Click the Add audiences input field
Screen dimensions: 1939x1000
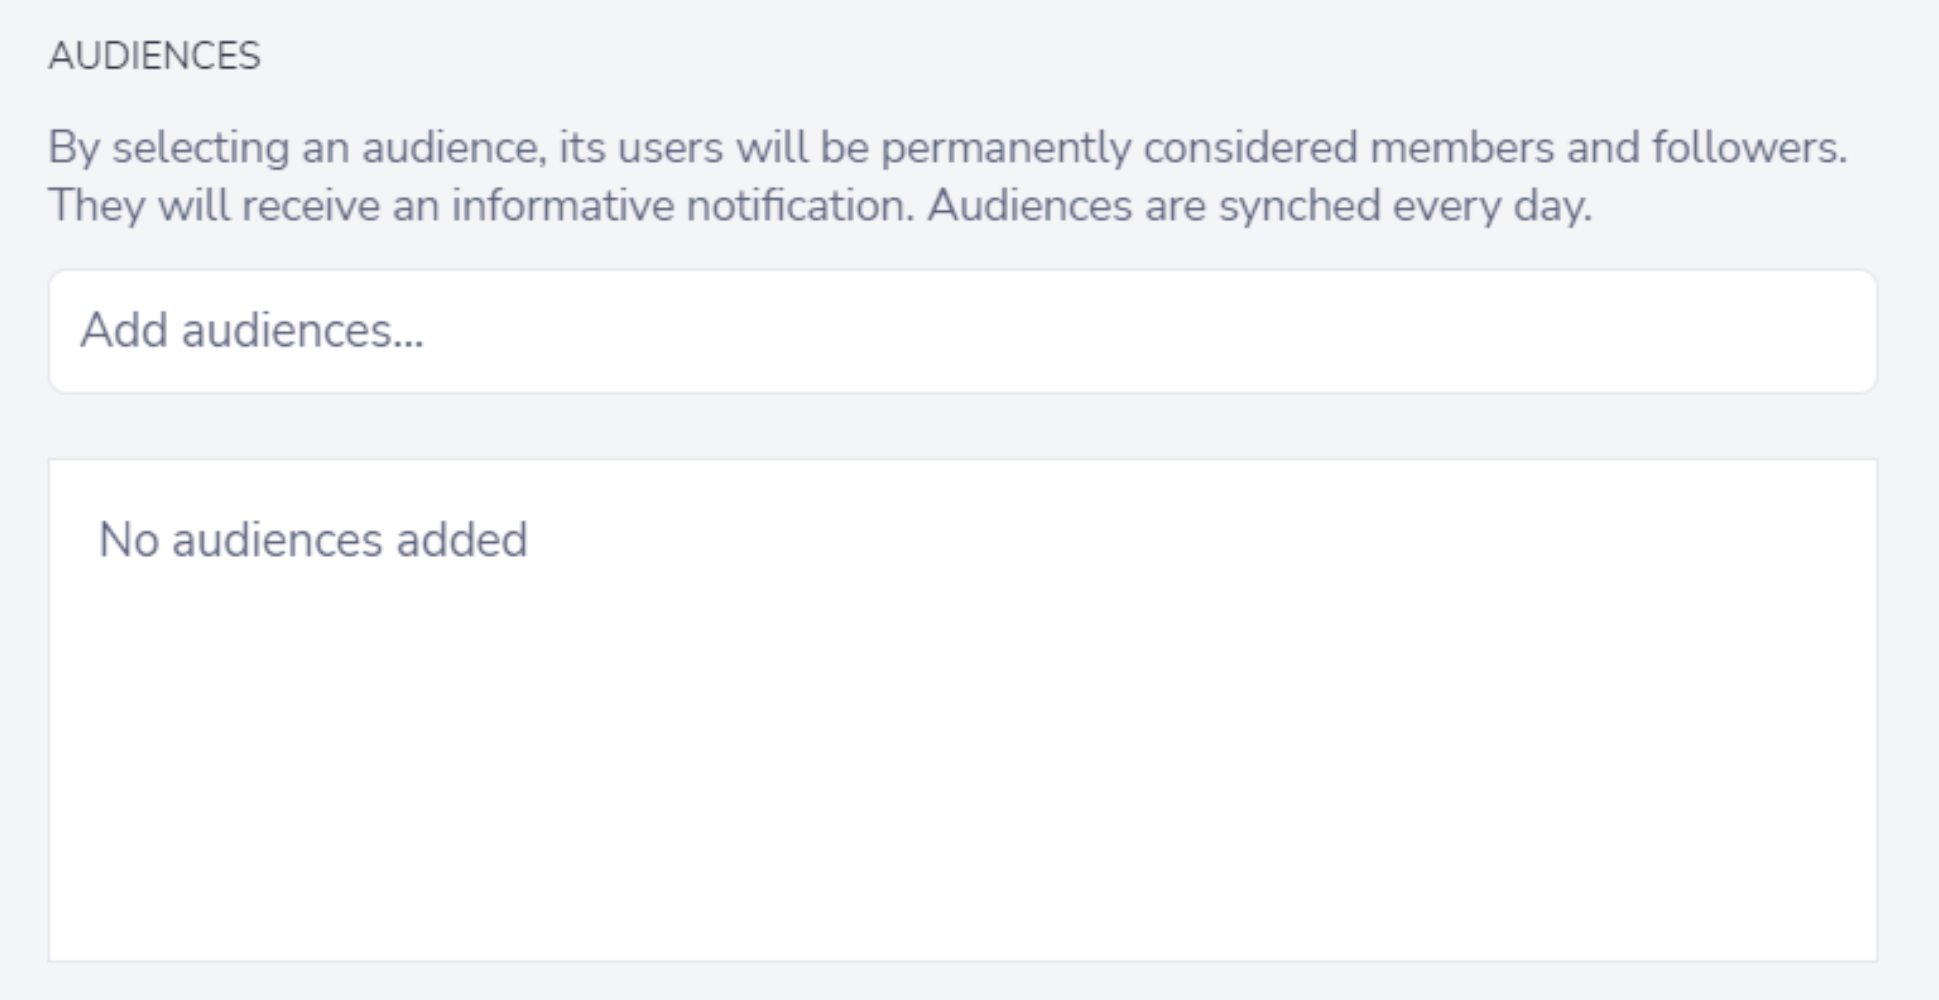coord(962,331)
